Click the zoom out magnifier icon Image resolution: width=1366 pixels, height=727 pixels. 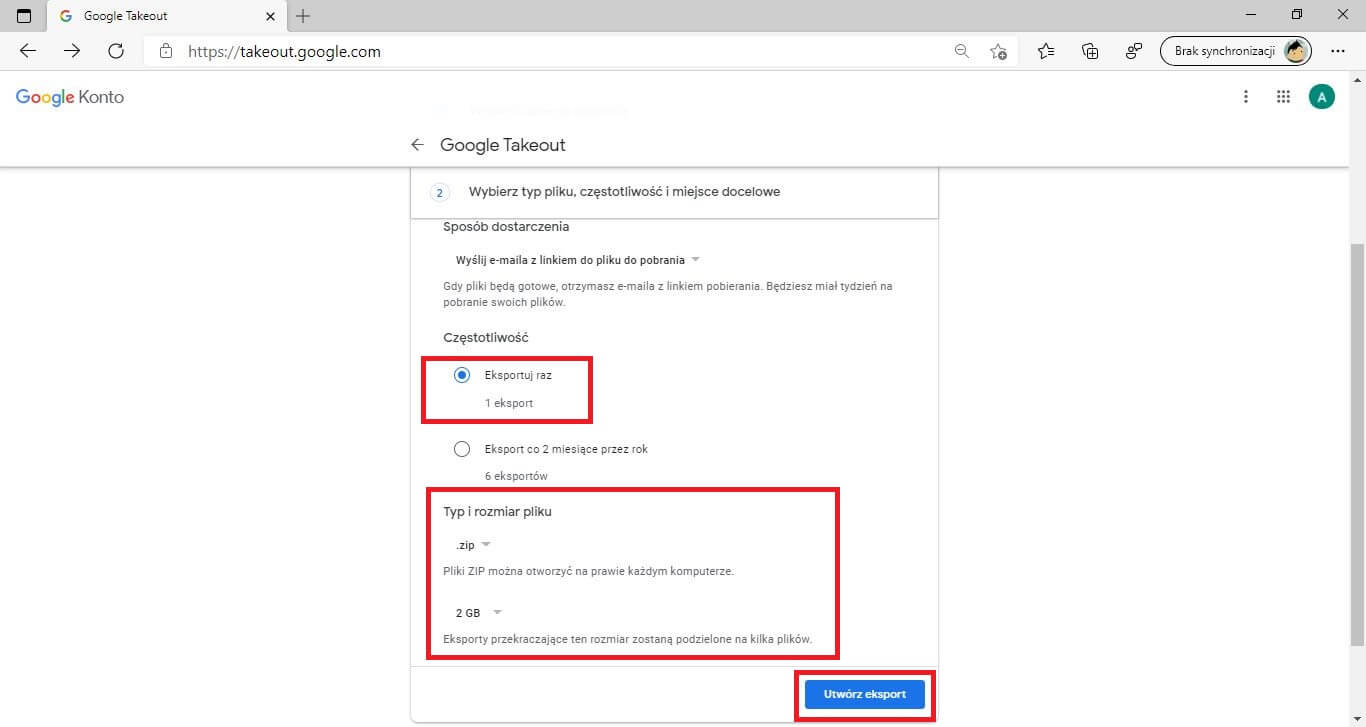click(962, 51)
